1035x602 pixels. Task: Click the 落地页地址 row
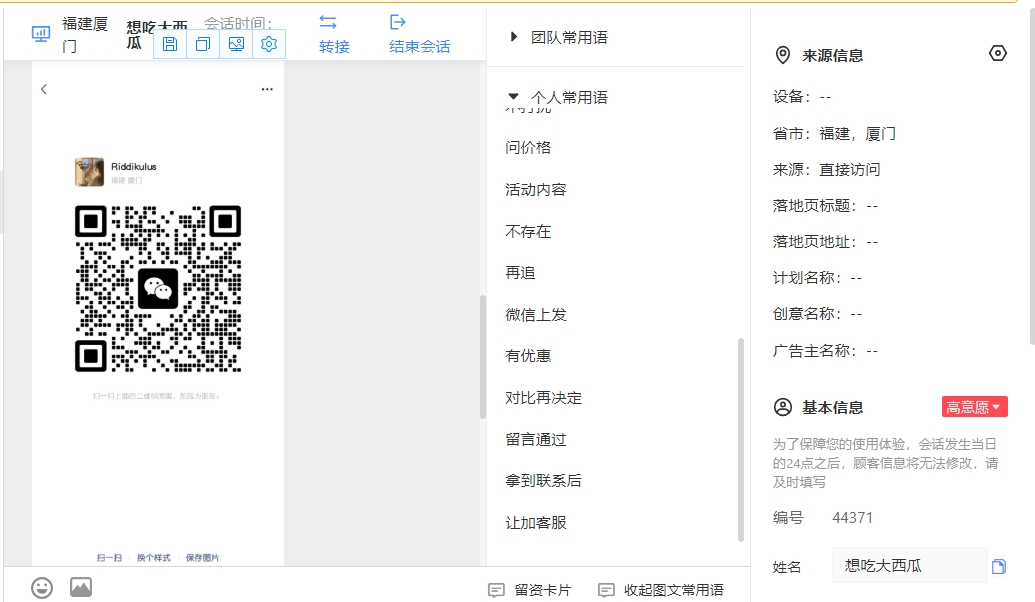pyautogui.click(x=825, y=242)
